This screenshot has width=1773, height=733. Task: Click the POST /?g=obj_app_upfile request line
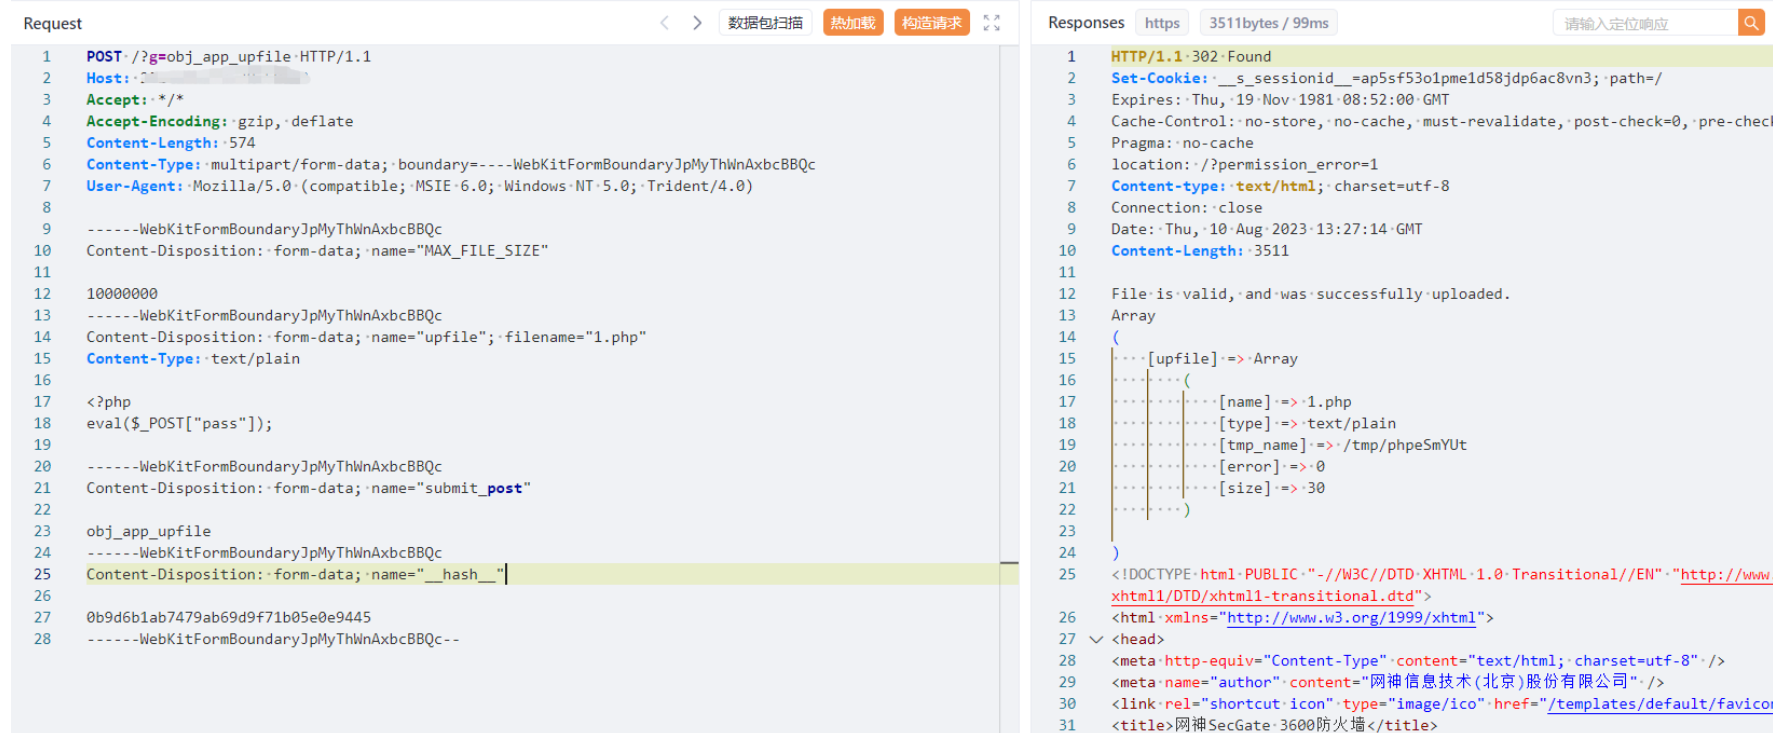click(x=228, y=57)
